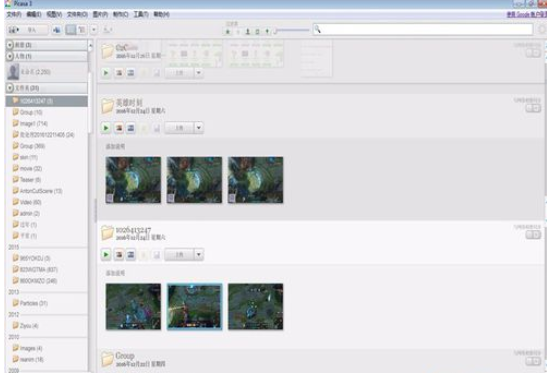Collapse the 人物 (1) section

pyautogui.click(x=10, y=56)
